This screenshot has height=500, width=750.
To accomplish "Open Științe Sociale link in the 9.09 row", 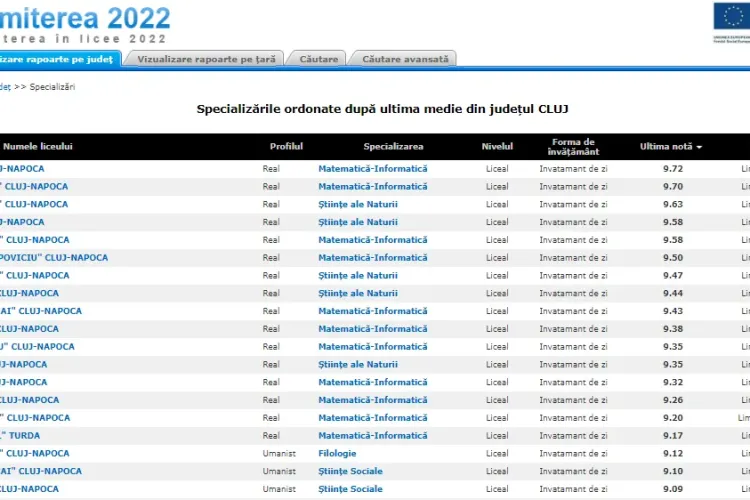I will point(350,489).
